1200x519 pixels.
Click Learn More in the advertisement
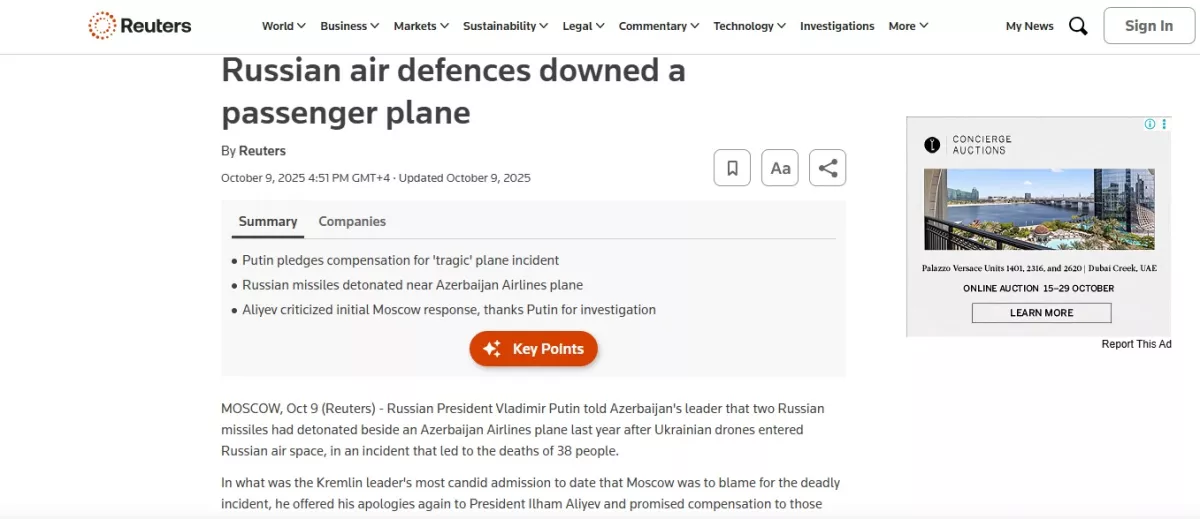tap(1041, 313)
